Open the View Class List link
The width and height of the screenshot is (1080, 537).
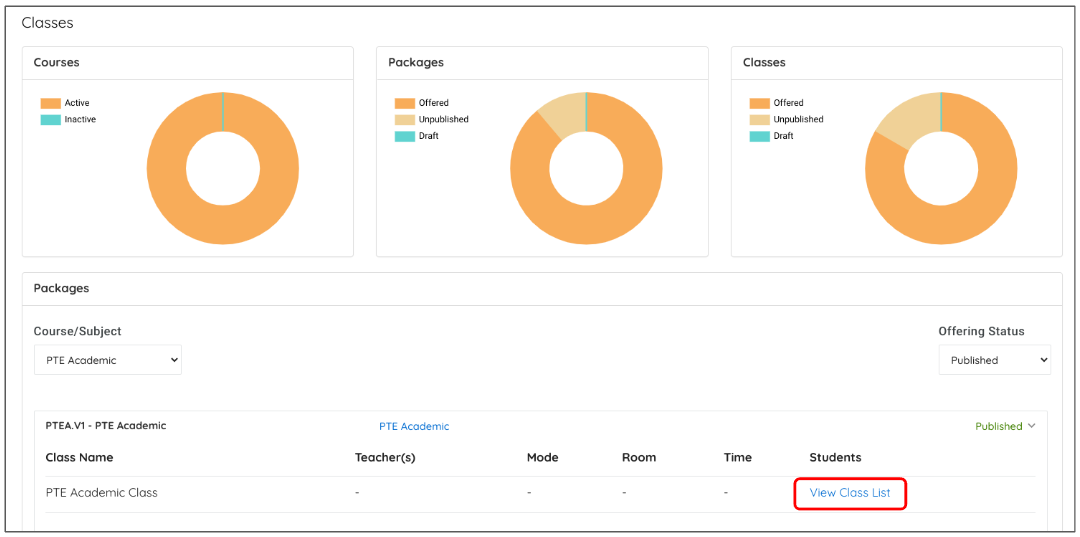pyautogui.click(x=849, y=493)
